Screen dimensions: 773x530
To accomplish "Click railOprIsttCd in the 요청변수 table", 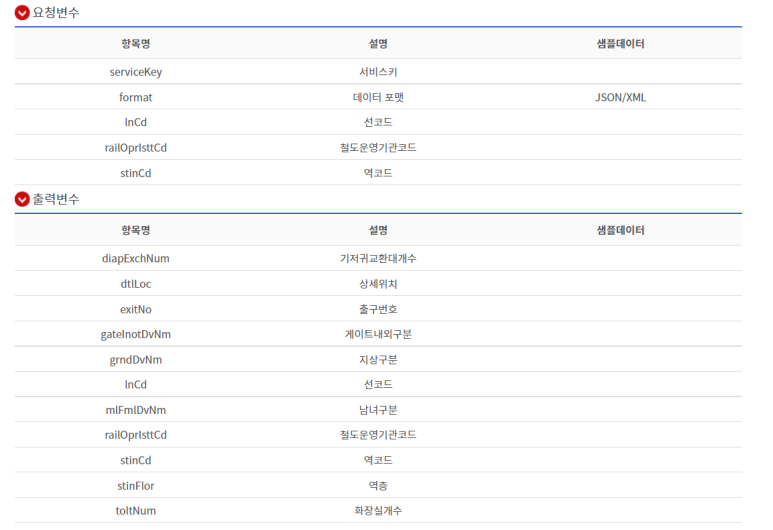I will [x=136, y=148].
